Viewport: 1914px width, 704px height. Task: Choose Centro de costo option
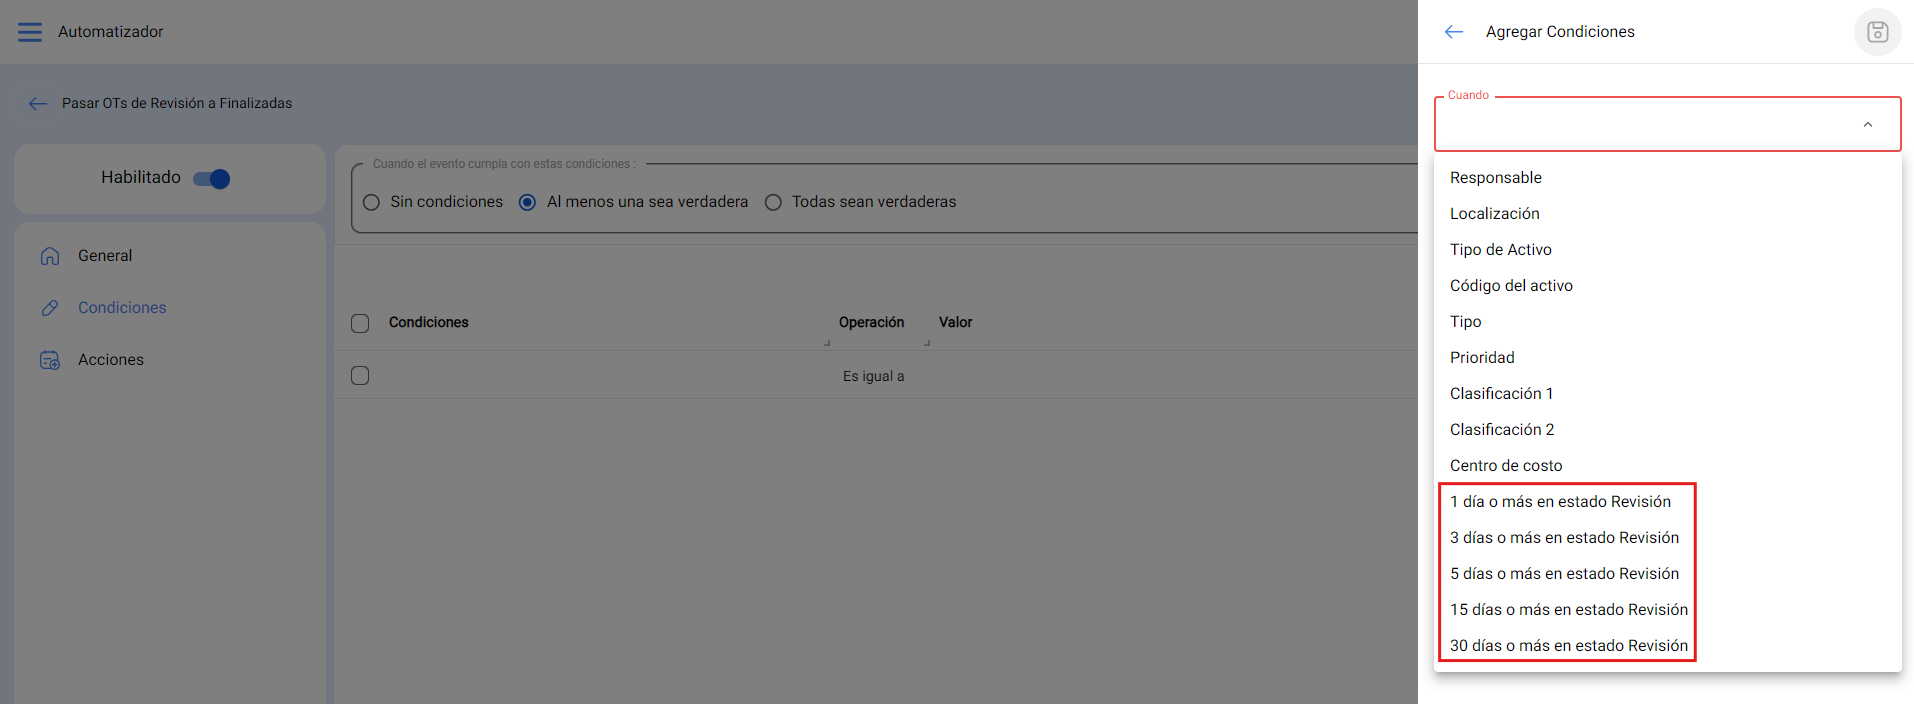1505,466
